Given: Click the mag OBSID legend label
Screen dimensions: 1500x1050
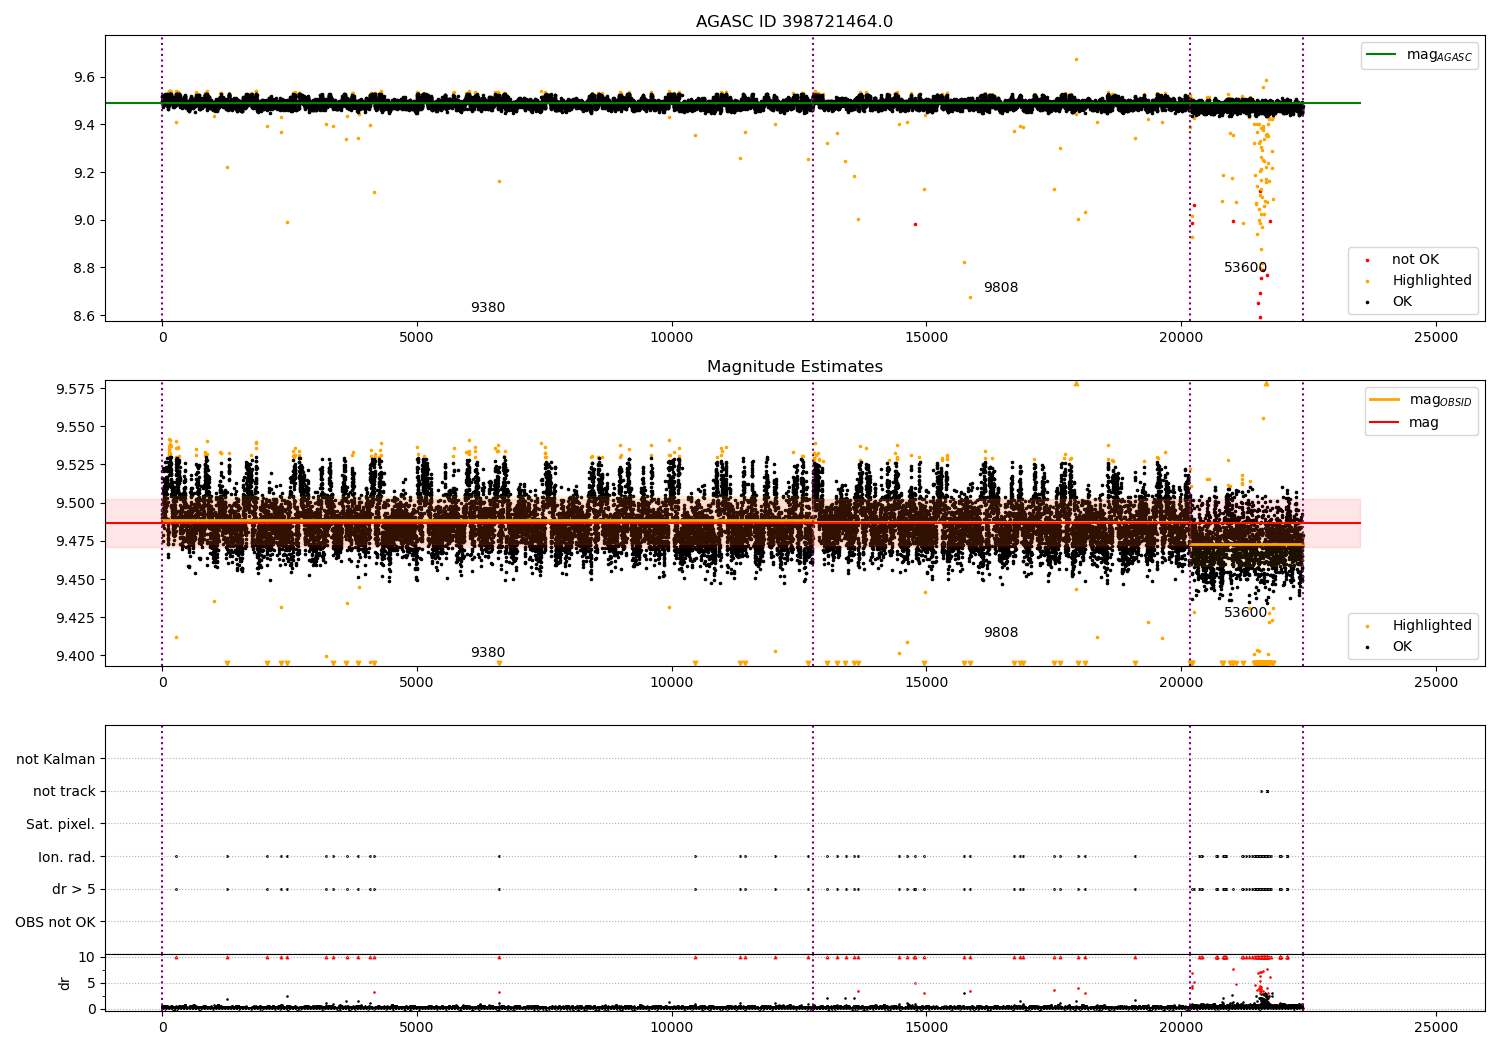Looking at the screenshot, I should click(x=1440, y=400).
